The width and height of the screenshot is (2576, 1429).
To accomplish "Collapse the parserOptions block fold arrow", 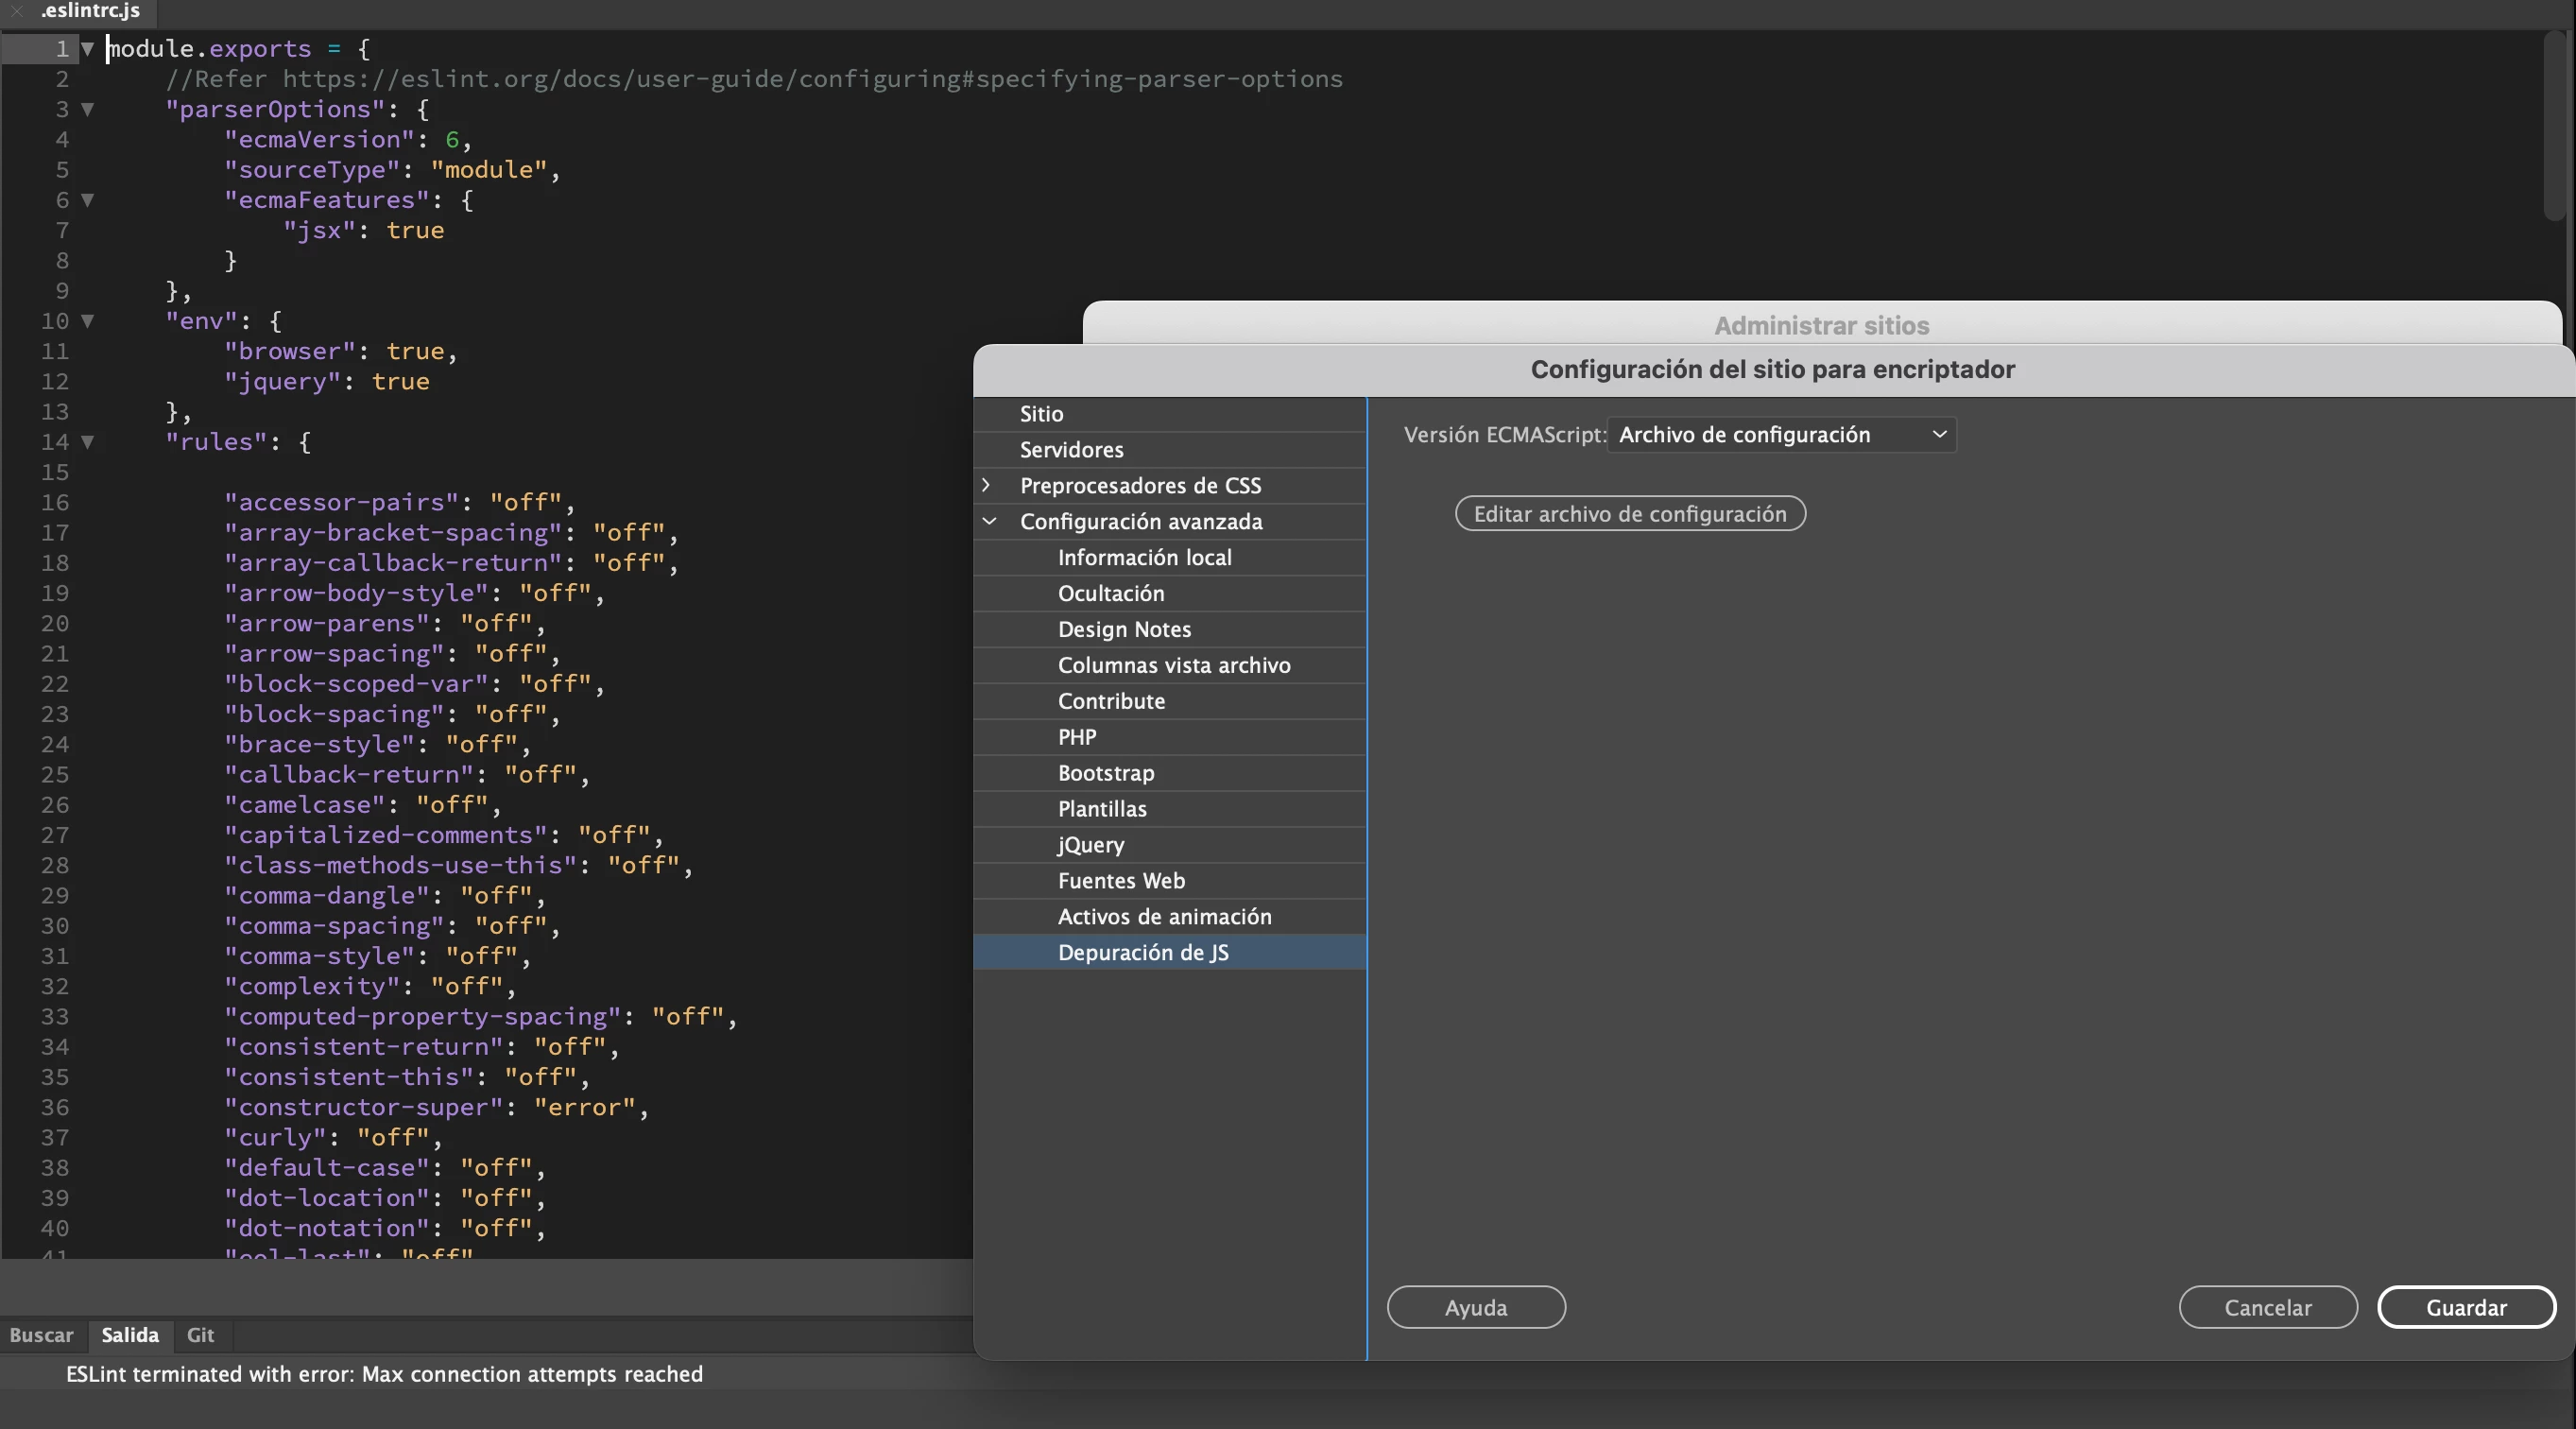I will (87, 109).
